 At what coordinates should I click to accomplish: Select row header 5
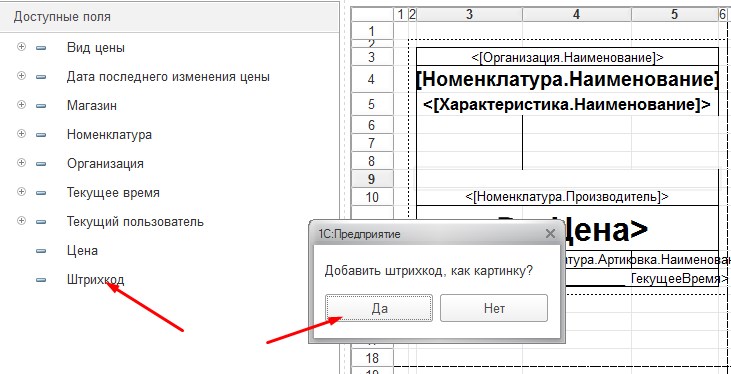point(372,104)
